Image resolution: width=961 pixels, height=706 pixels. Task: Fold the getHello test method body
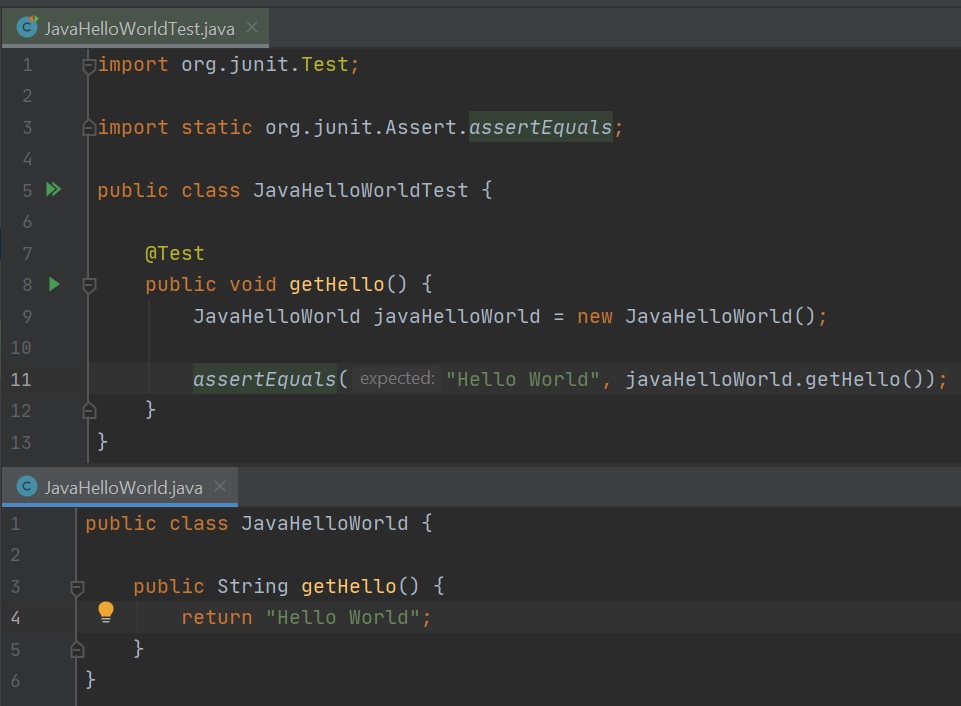[89, 285]
